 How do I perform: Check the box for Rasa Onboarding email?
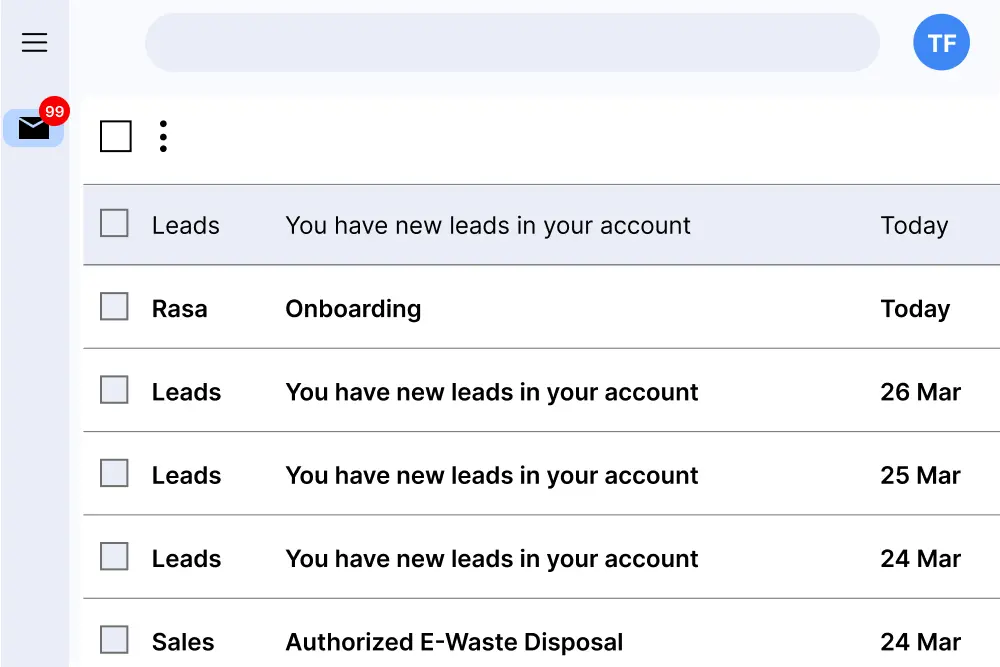click(x=115, y=307)
